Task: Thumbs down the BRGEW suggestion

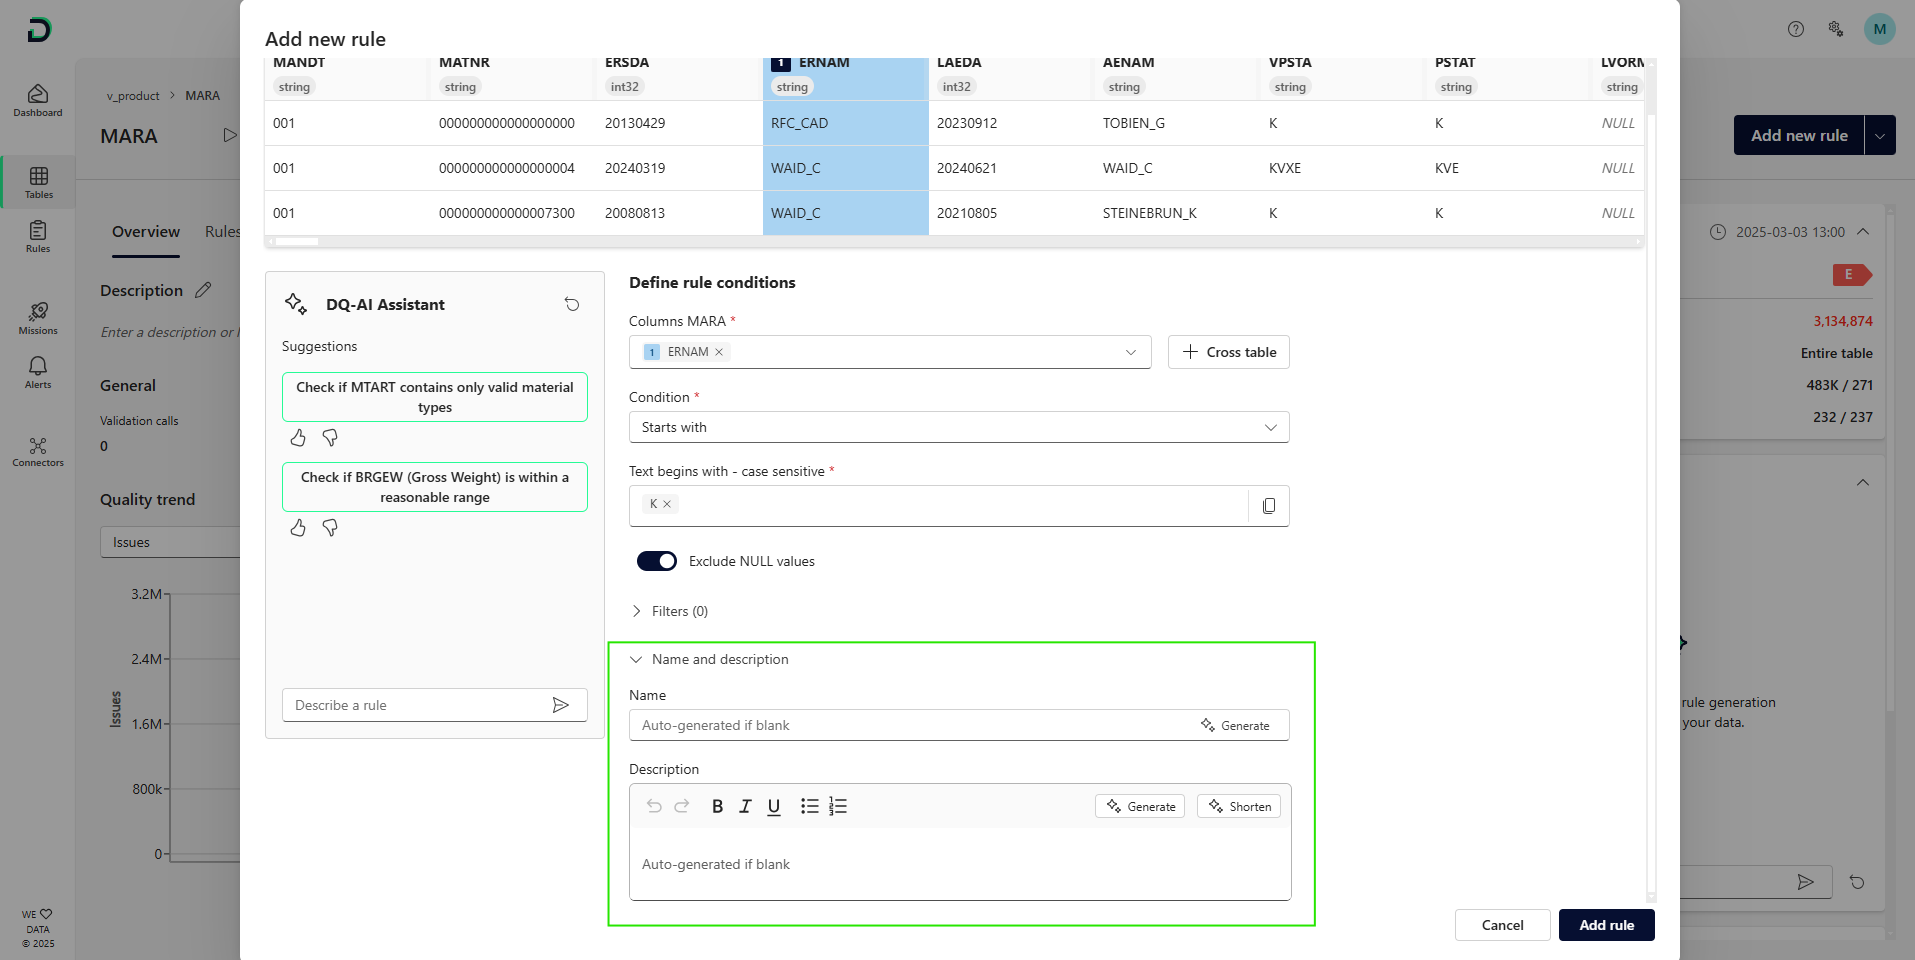Action: tap(330, 528)
